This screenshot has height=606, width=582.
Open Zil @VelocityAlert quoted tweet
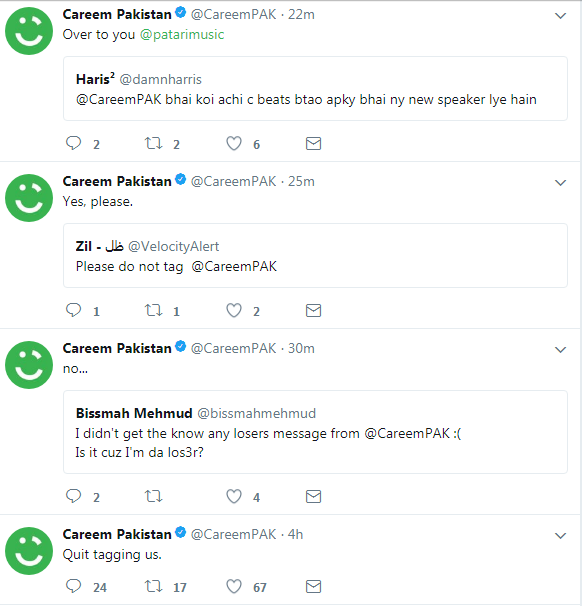pos(315,255)
